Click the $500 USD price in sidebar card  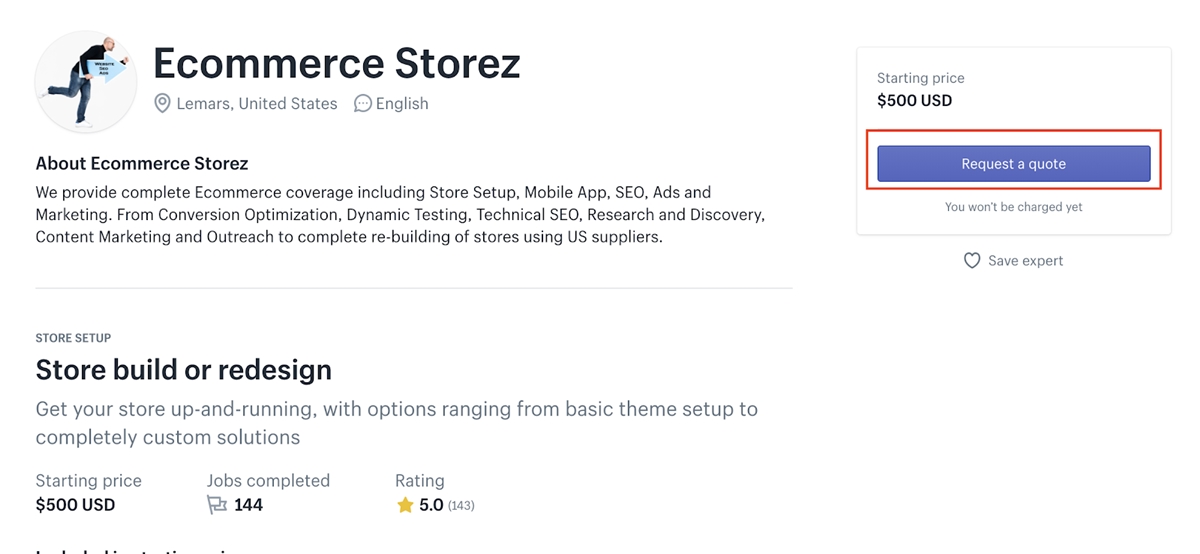(x=914, y=100)
